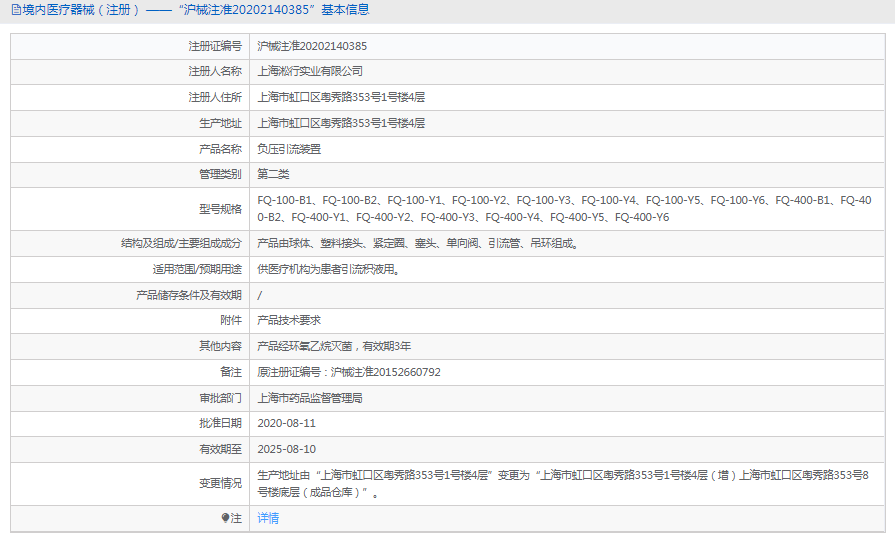Viewport: 895px width, 539px height.
Task: Select registration number 沪械注准20202140385 value
Action: [x=312, y=46]
